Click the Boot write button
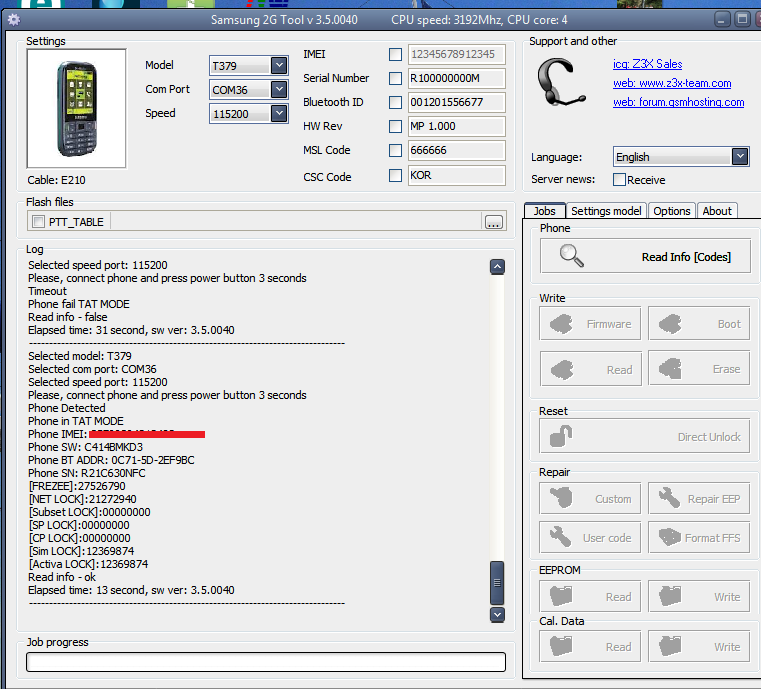This screenshot has height=689, width=761. pos(699,323)
